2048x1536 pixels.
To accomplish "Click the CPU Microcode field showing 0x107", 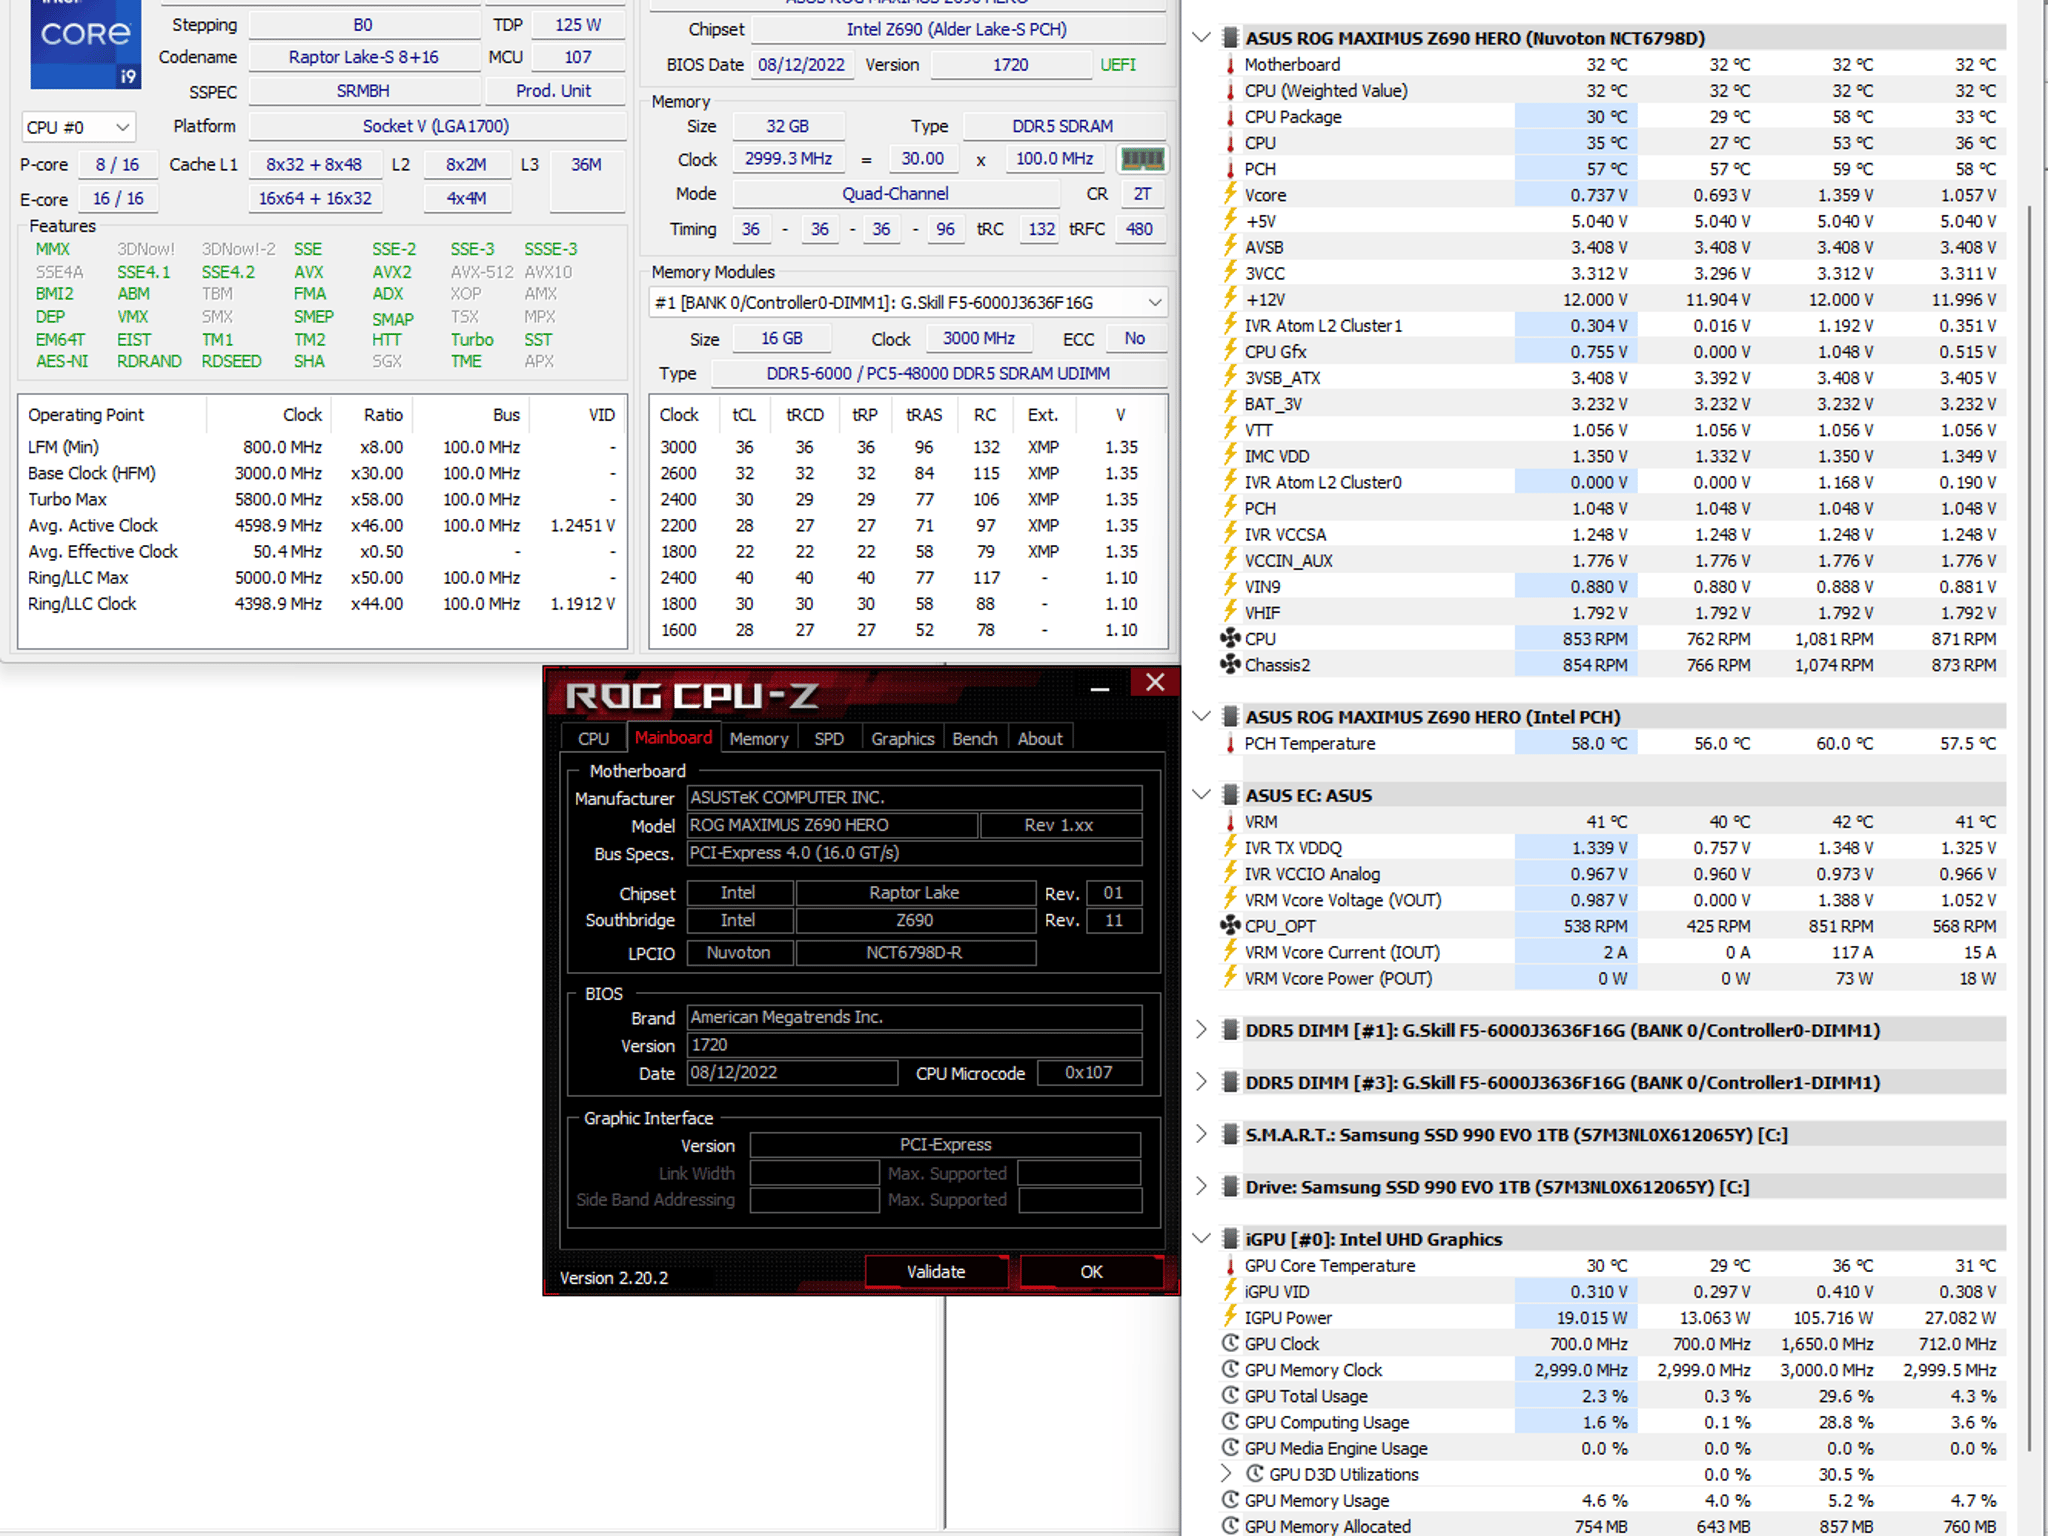I will pos(1088,1072).
